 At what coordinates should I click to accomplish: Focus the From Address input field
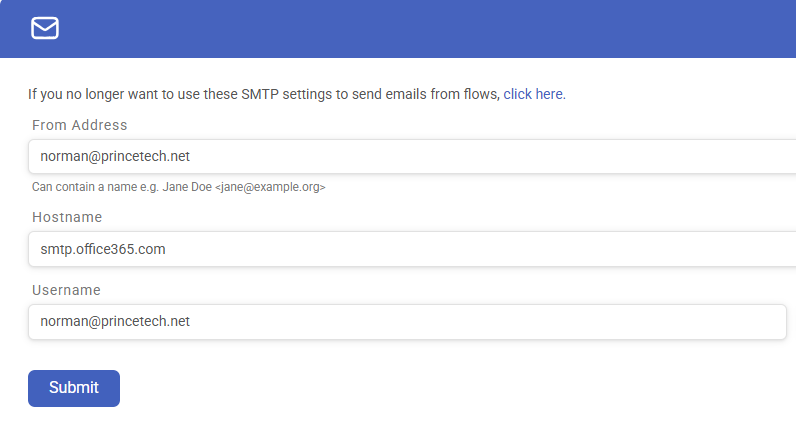[412, 156]
